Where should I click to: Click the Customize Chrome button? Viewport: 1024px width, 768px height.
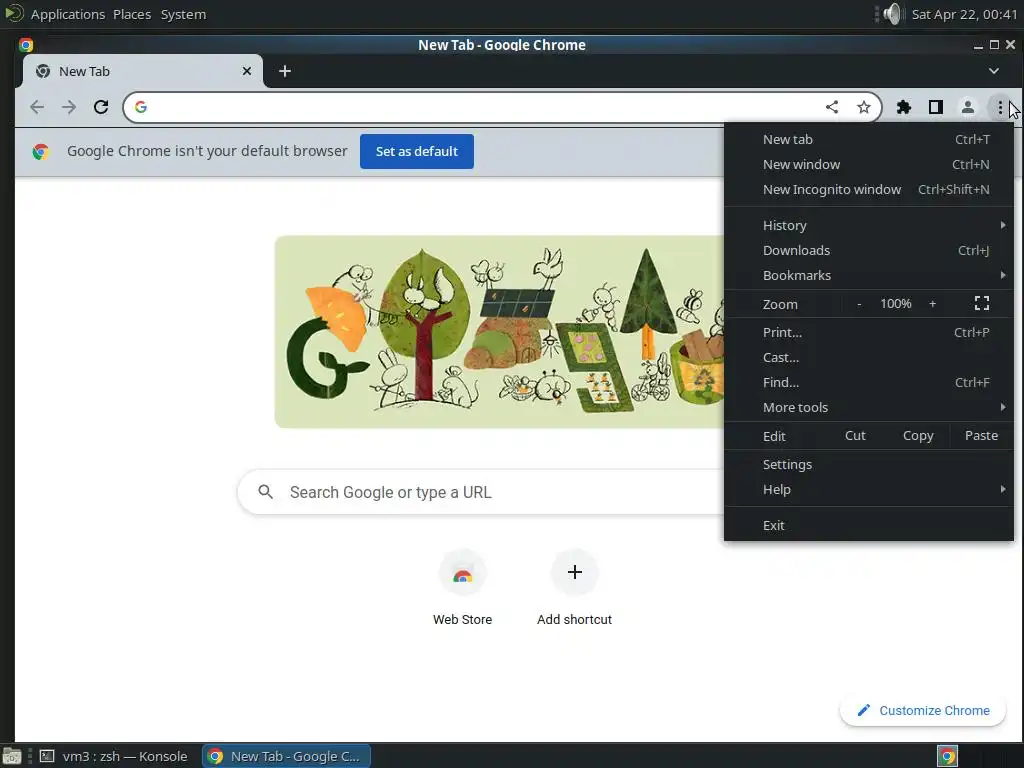(x=923, y=711)
